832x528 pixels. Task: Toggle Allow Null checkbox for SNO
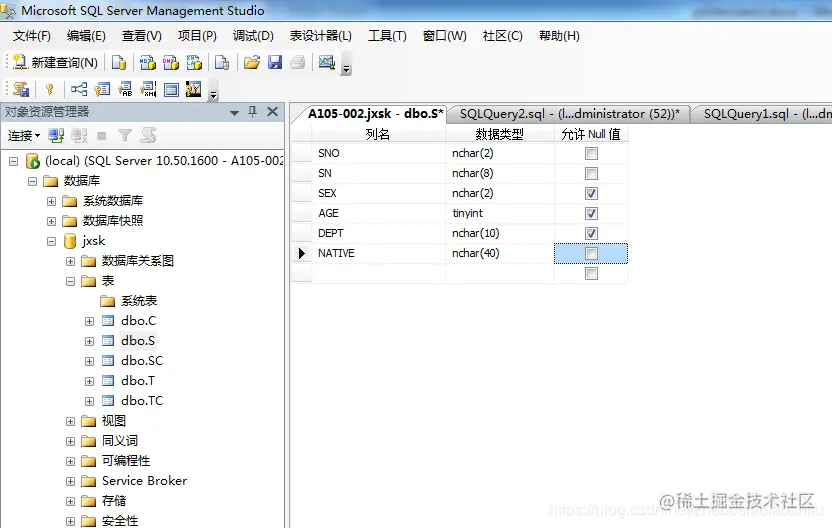[591, 153]
